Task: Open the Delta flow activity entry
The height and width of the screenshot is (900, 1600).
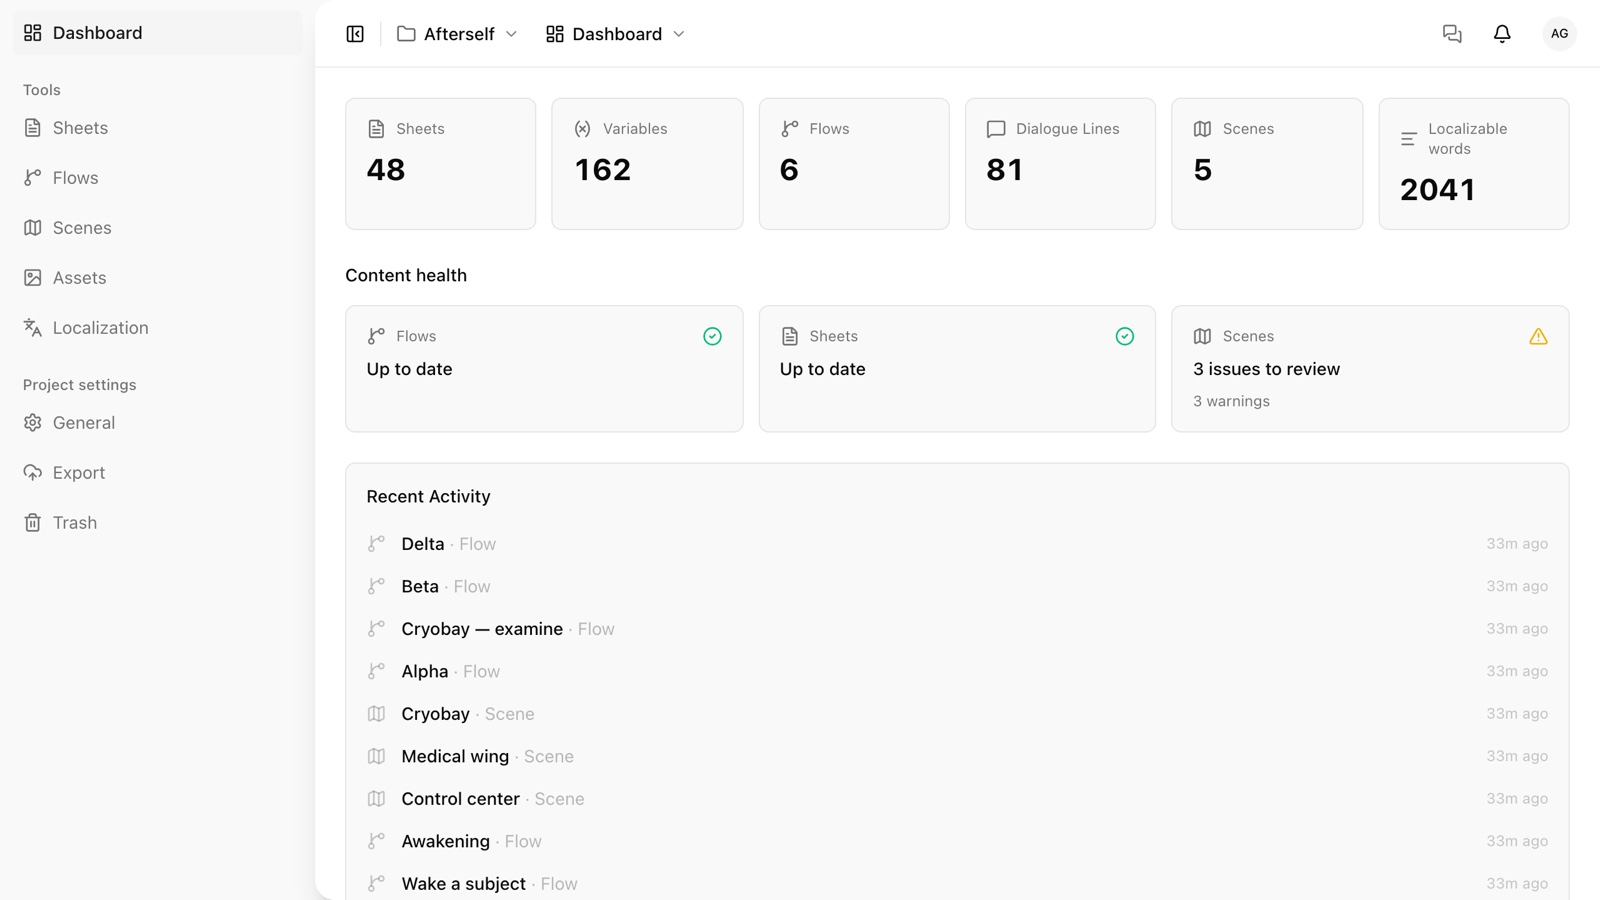Action: pyautogui.click(x=957, y=544)
